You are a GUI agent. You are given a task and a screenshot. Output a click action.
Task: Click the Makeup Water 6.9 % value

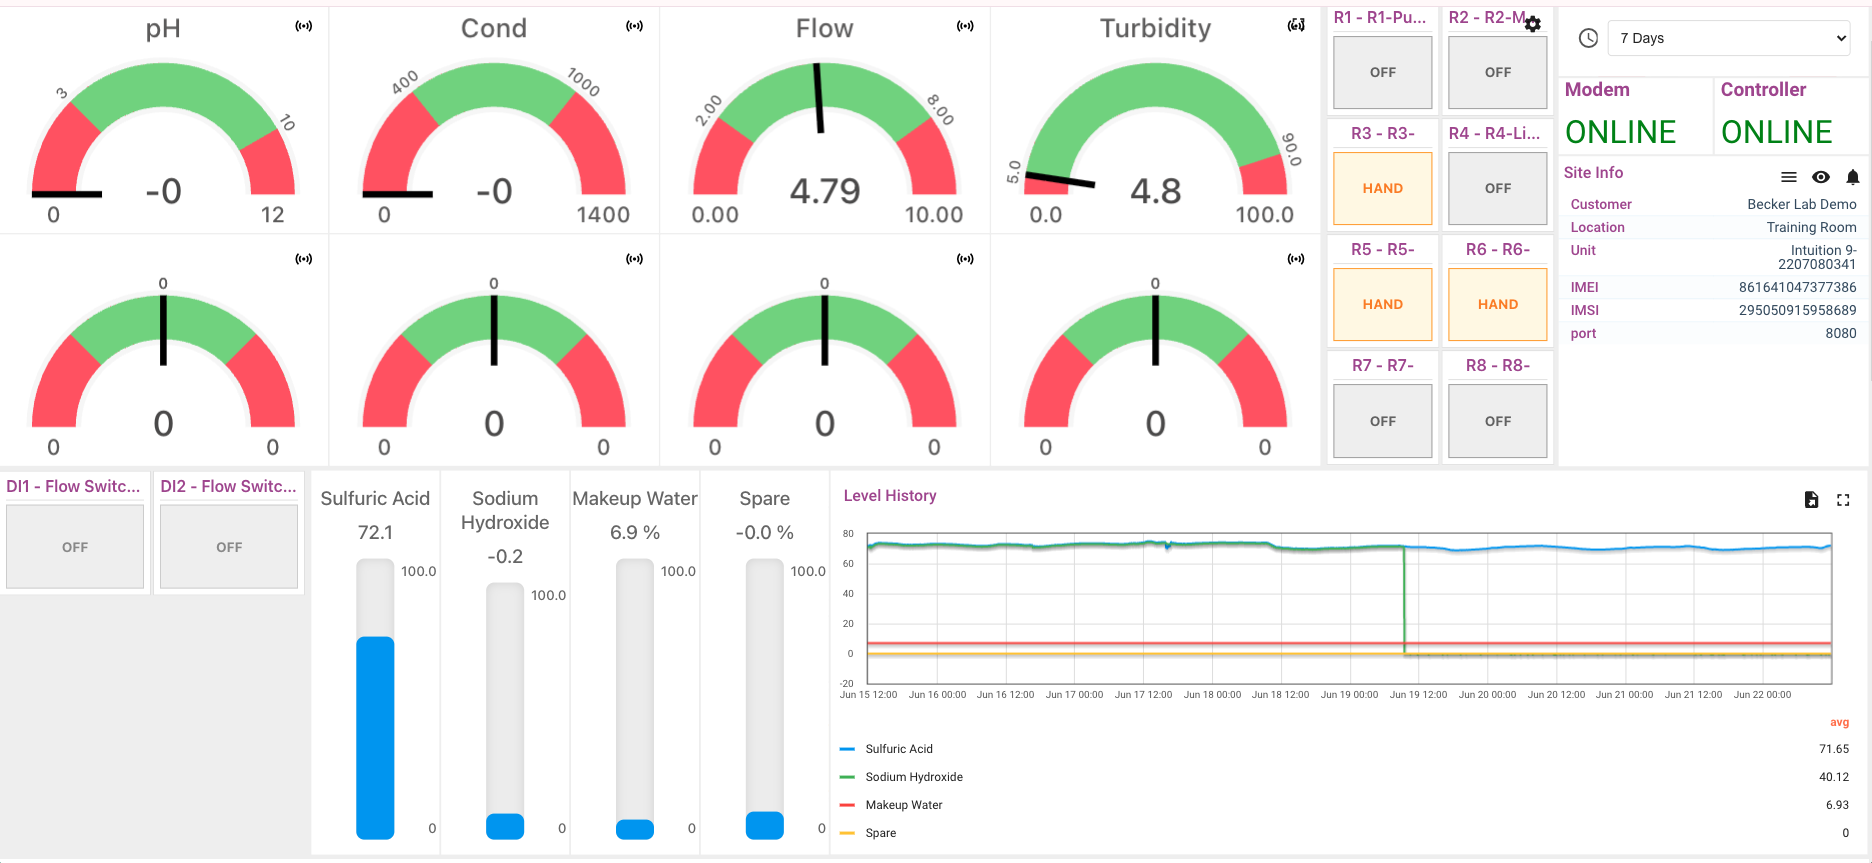click(x=635, y=532)
